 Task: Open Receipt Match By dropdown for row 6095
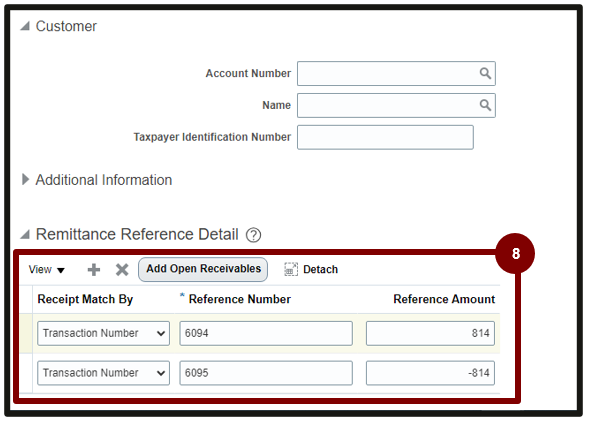[103, 373]
